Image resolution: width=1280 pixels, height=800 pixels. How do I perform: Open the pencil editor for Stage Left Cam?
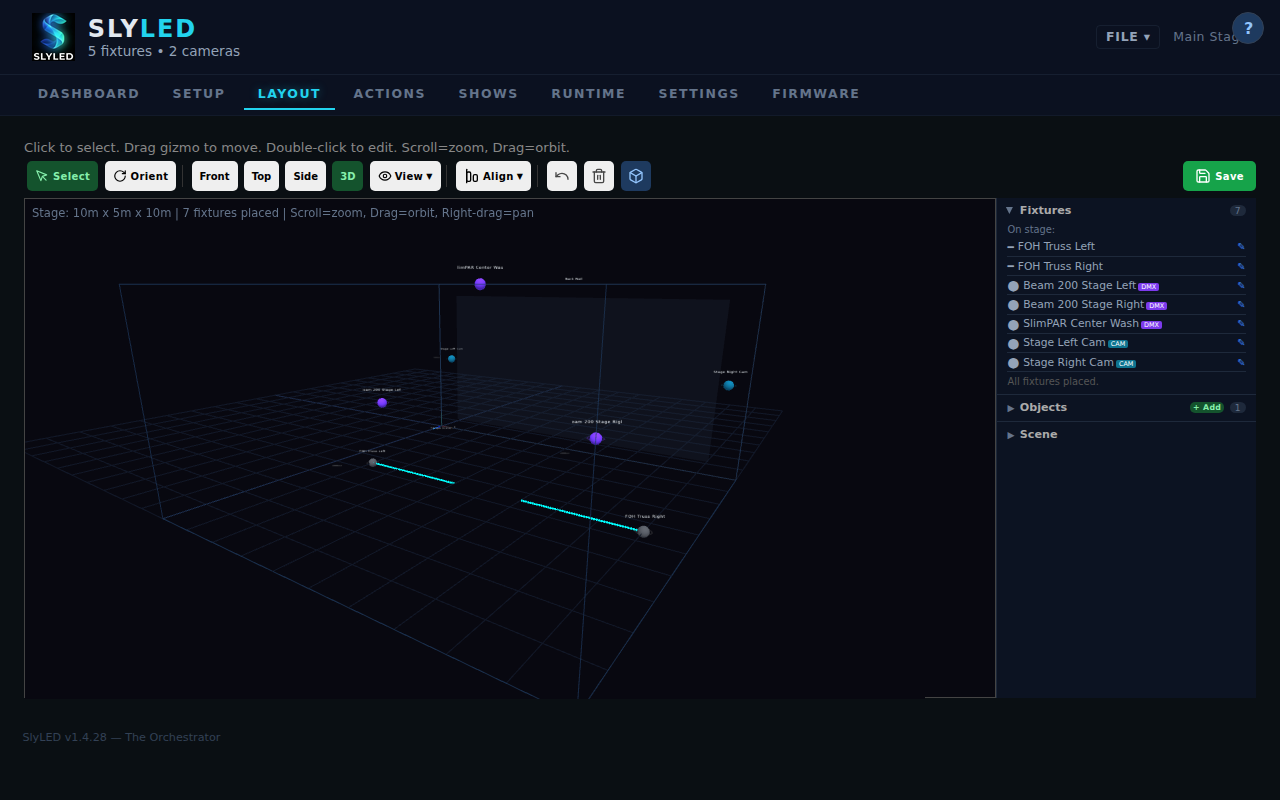tap(1241, 342)
